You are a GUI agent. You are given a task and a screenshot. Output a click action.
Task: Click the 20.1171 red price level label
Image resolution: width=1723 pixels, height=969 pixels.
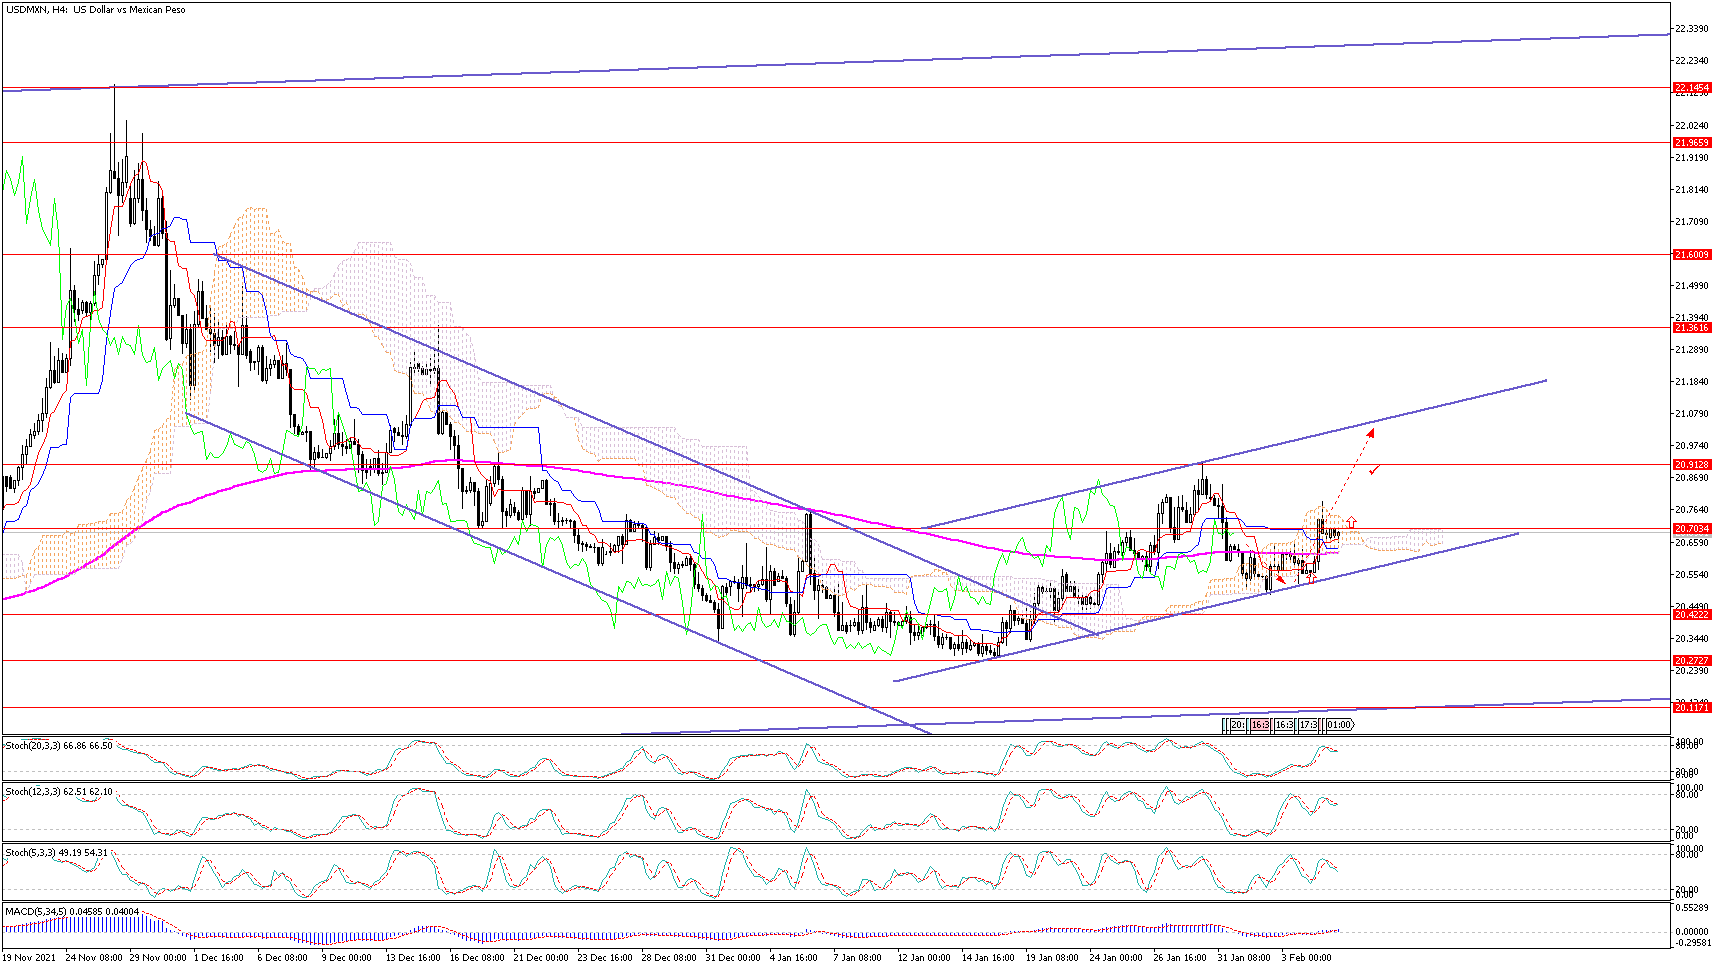(1691, 708)
